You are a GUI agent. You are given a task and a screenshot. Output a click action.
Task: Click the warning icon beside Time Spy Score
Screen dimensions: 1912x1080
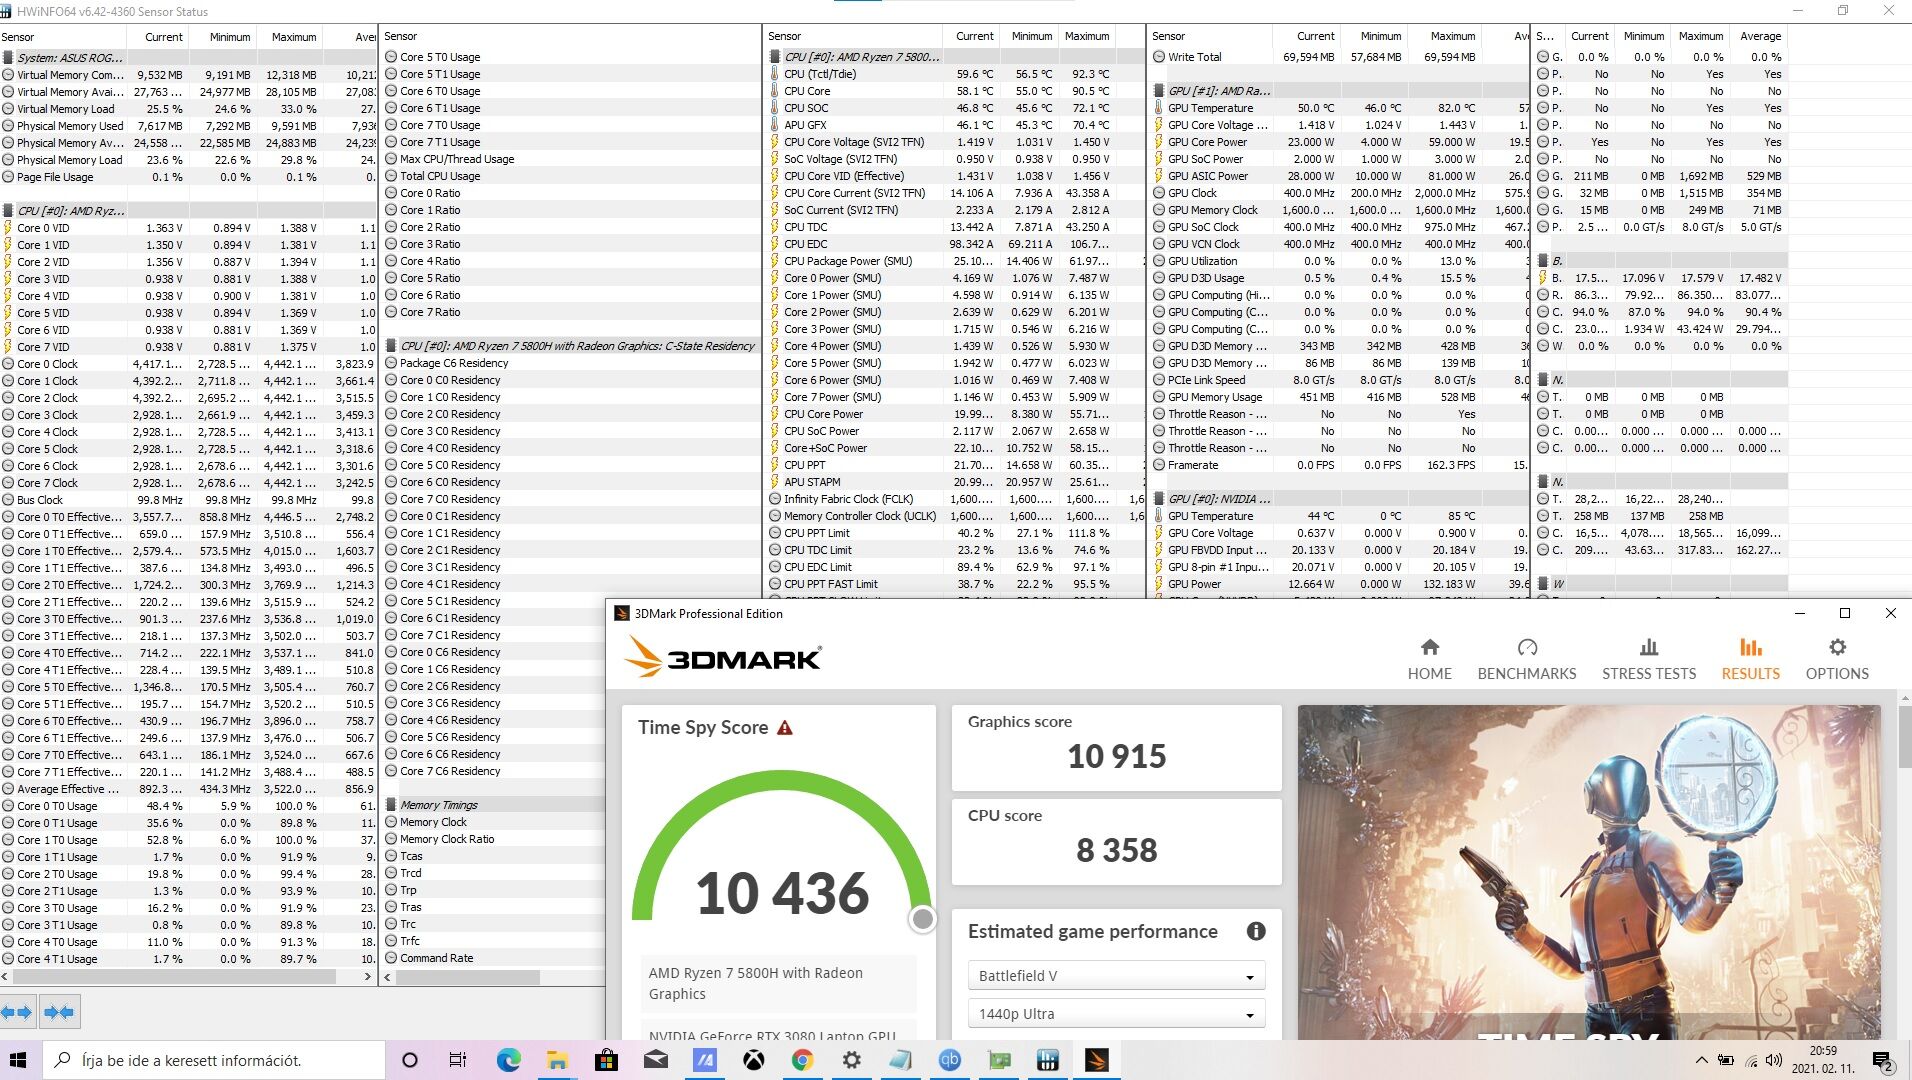785,728
